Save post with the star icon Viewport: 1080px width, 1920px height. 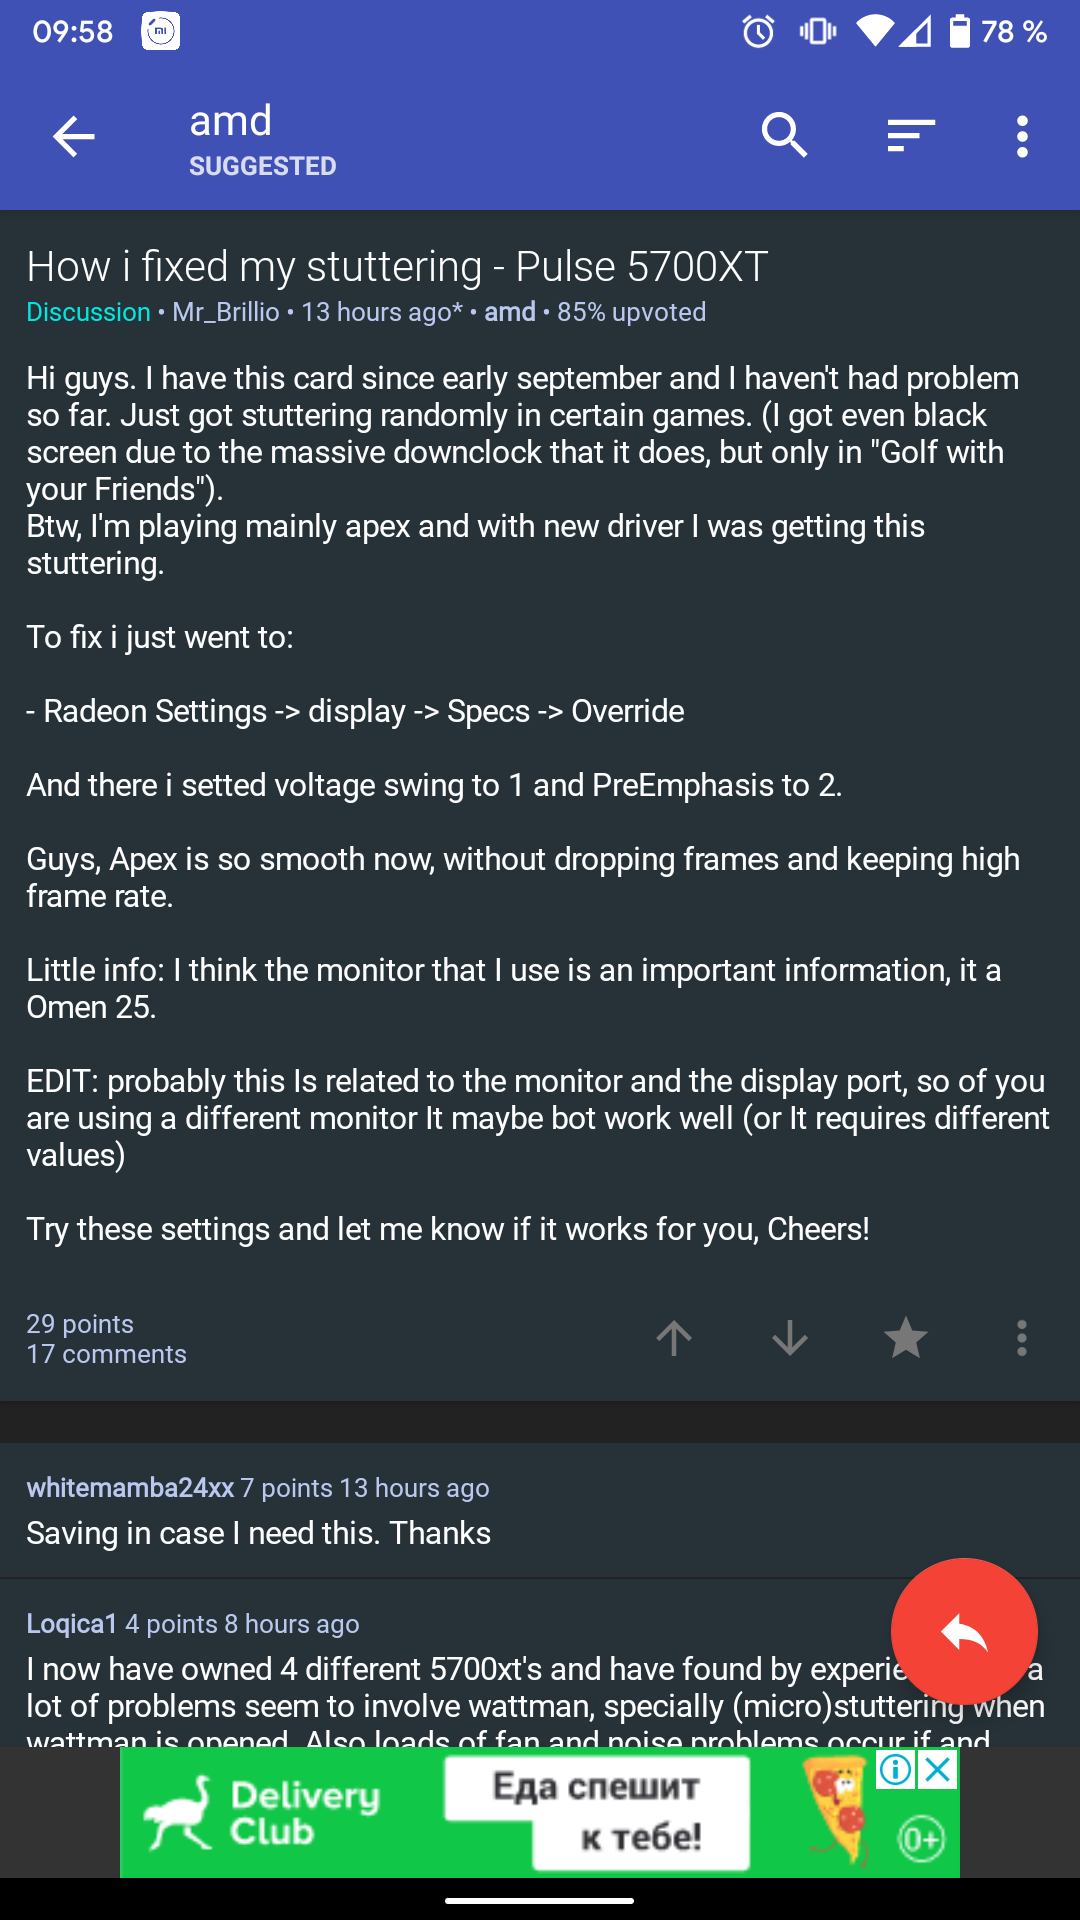[906, 1338]
